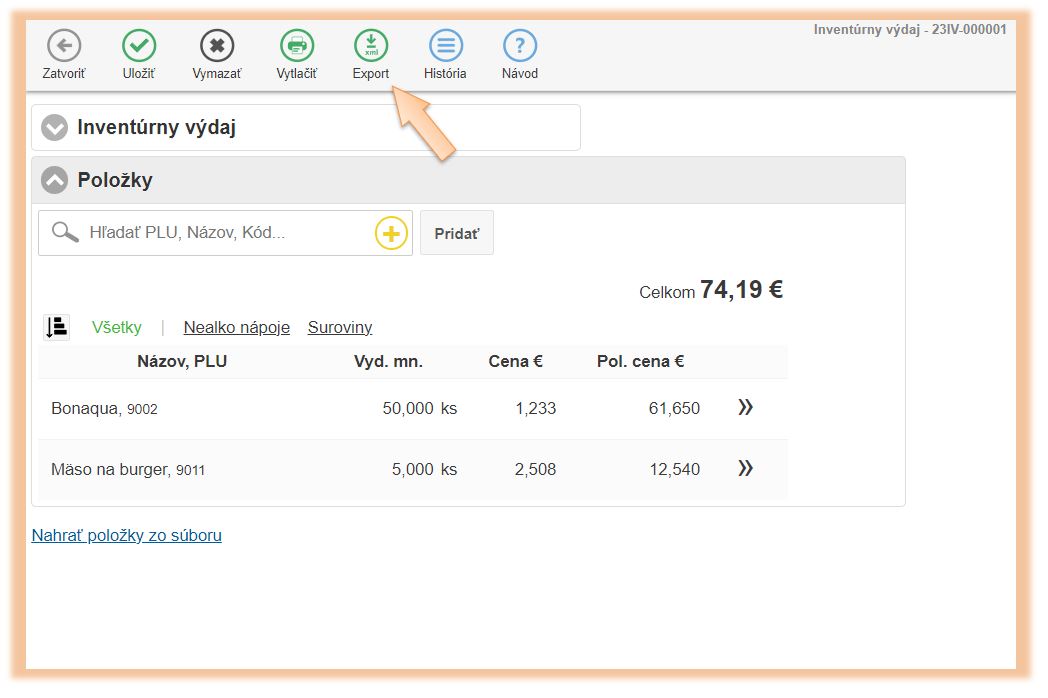Click the Zatvoriť back arrow icon
This screenshot has width=1048, height=698.
click(x=64, y=46)
